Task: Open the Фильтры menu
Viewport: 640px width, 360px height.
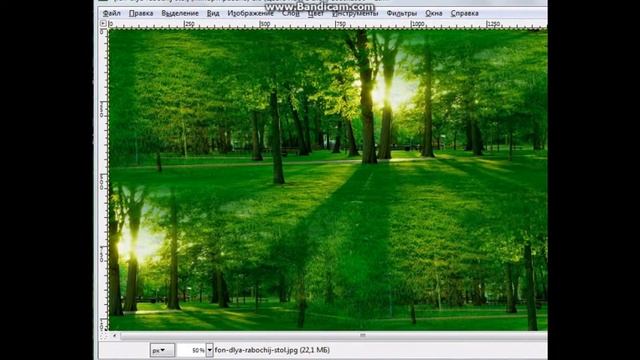Action: pos(401,13)
